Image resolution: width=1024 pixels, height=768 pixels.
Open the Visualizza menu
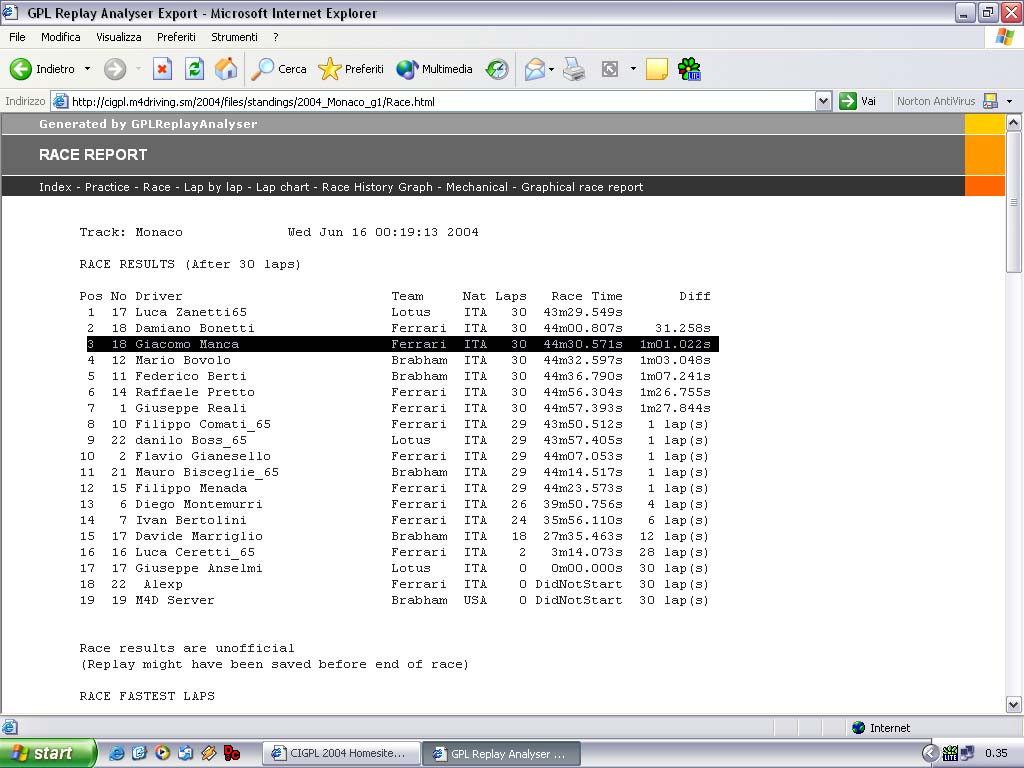click(x=119, y=37)
